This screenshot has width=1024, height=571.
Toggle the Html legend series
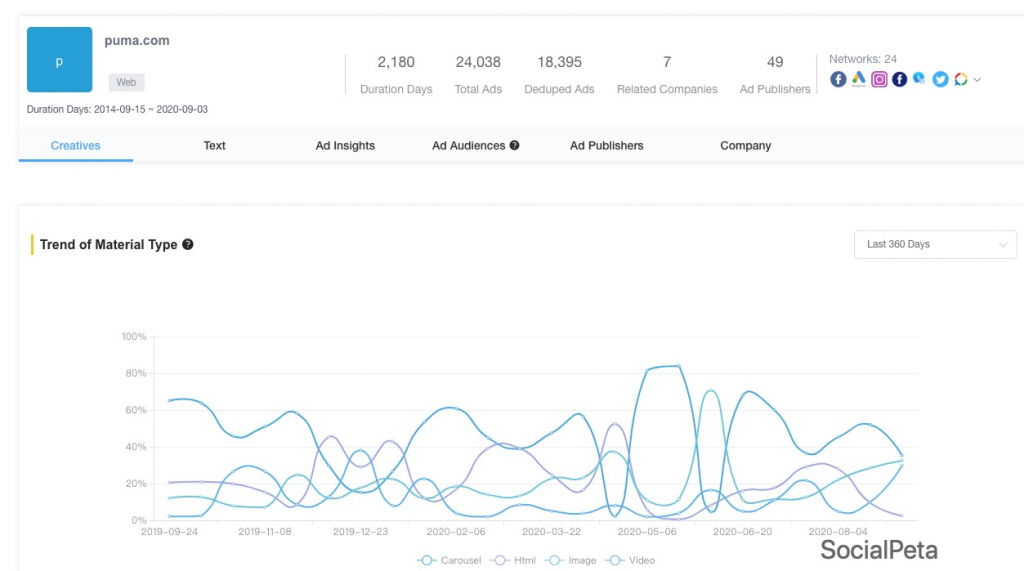513,561
